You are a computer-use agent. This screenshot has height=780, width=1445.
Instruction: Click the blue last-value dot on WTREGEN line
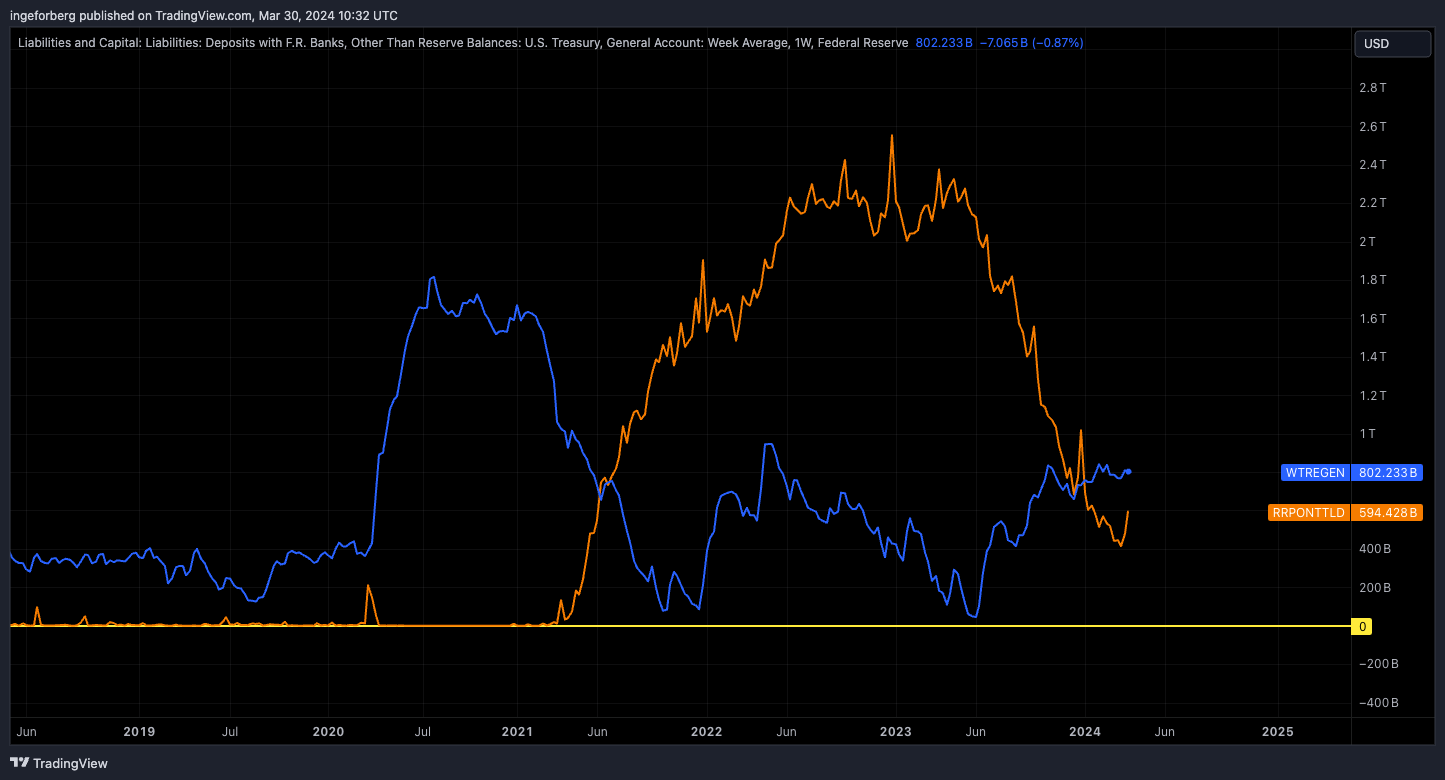pyautogui.click(x=1129, y=471)
